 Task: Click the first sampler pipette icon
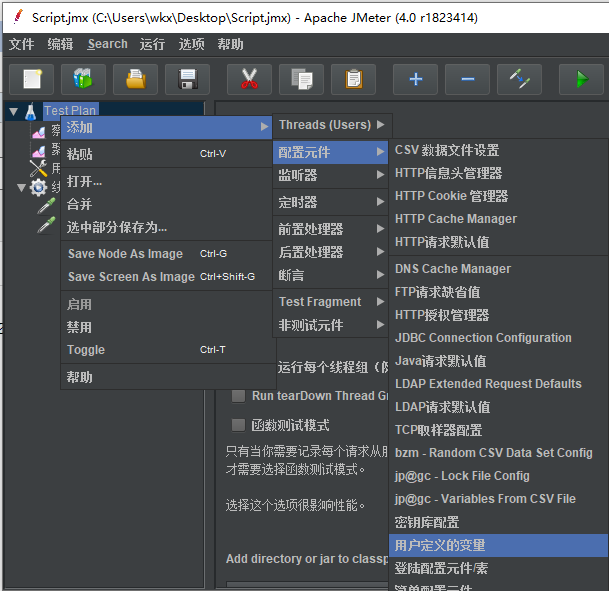point(46,206)
